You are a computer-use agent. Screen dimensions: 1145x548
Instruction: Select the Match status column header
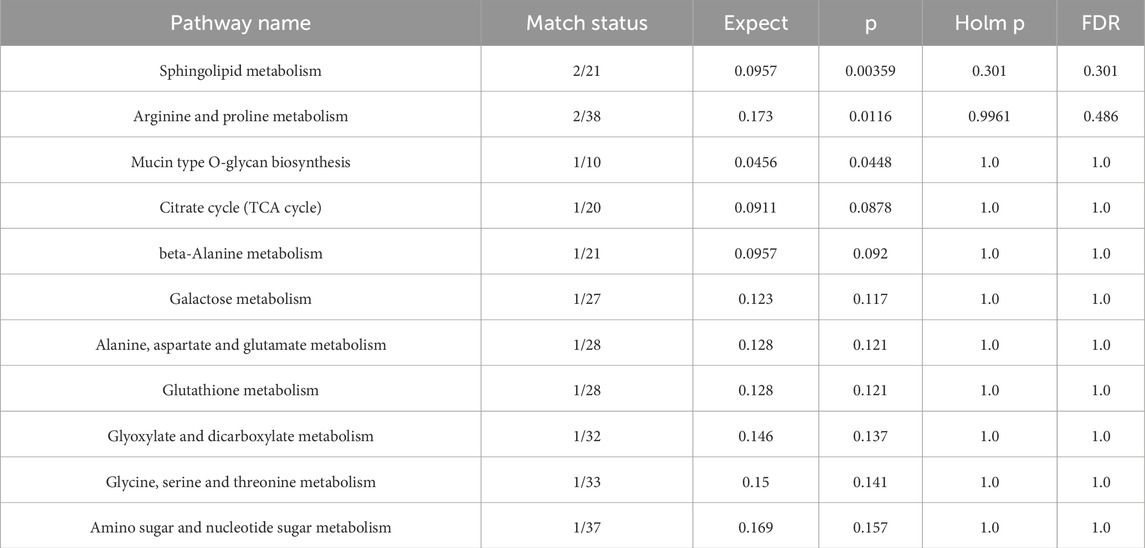coord(586,23)
